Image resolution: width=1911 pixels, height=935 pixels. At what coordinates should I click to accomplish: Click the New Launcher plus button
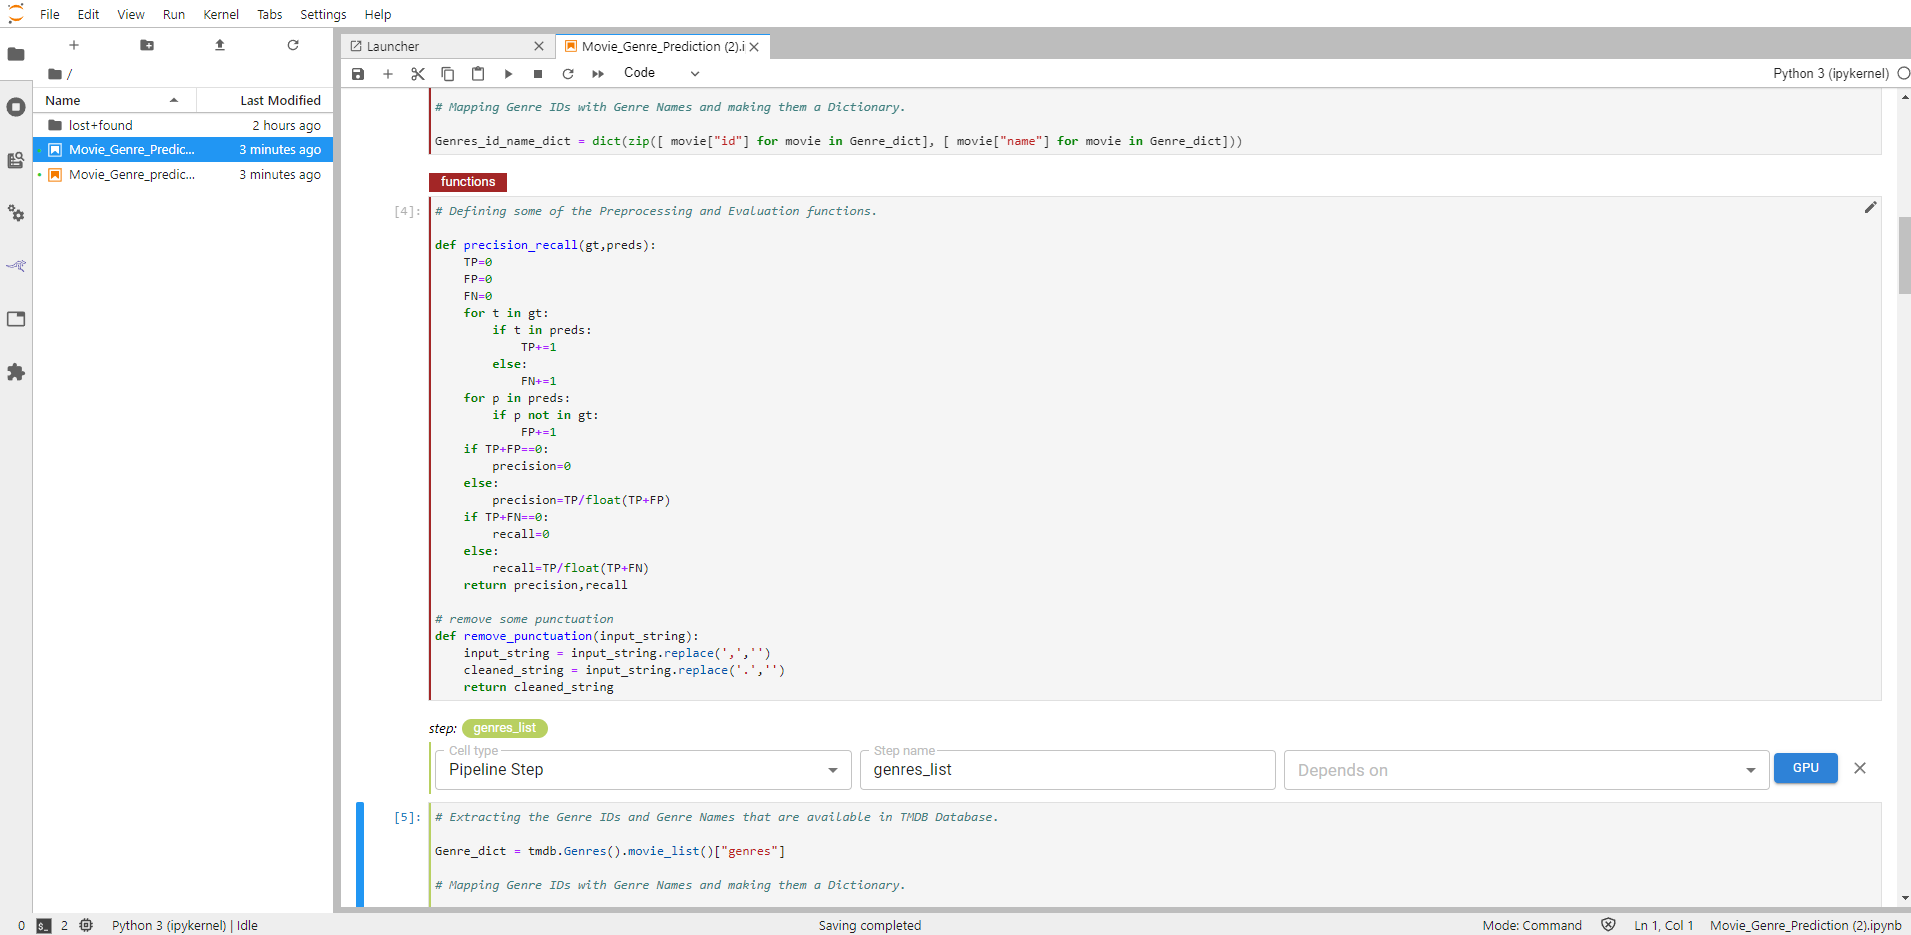click(74, 45)
